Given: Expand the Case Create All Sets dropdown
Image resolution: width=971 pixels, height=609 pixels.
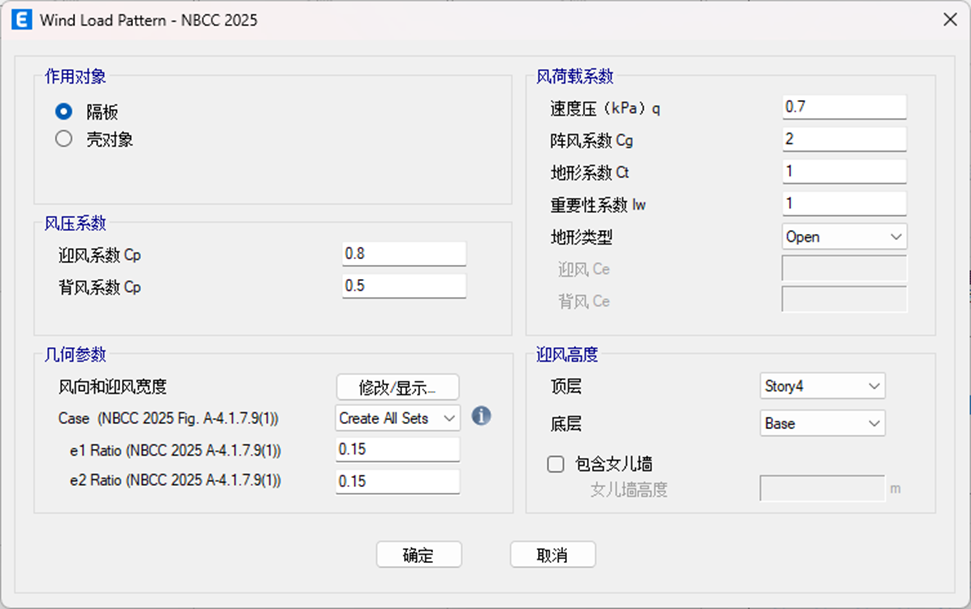Looking at the screenshot, I should [397, 418].
